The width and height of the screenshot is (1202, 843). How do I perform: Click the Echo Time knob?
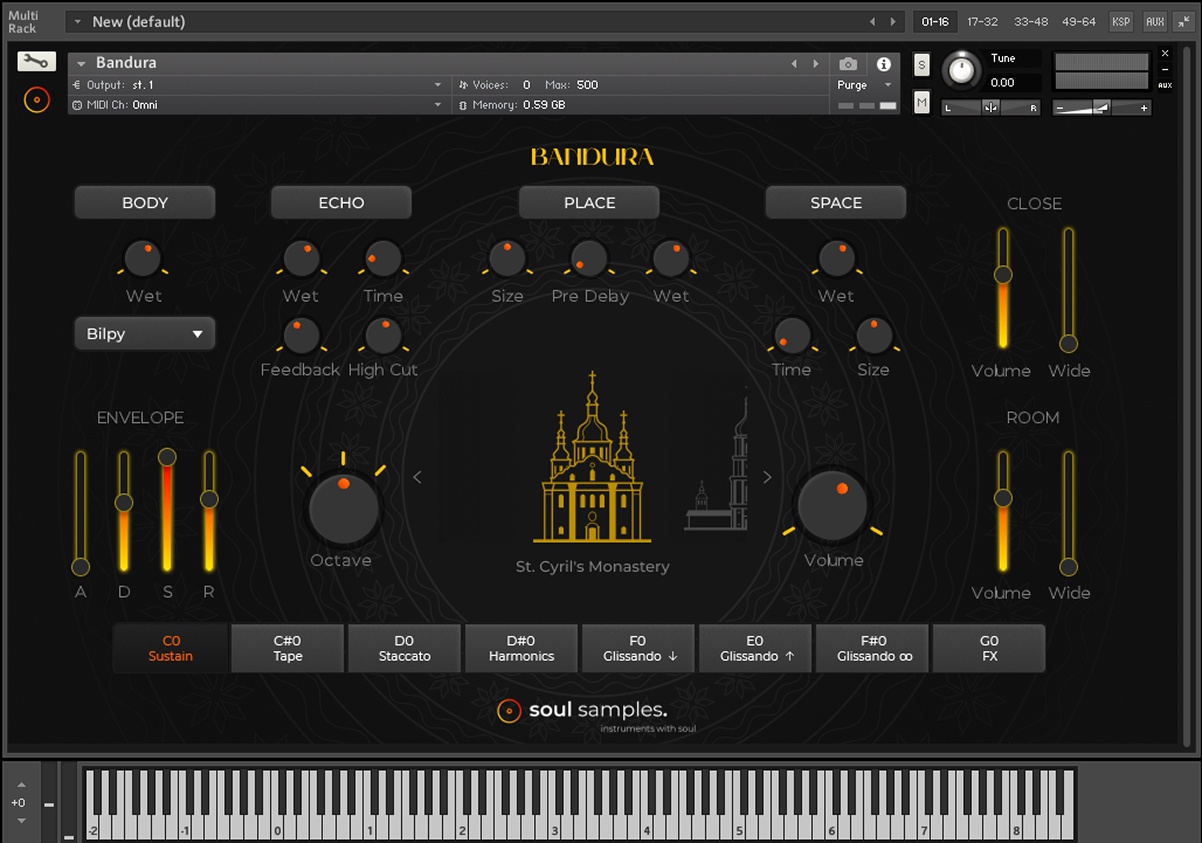[382, 259]
